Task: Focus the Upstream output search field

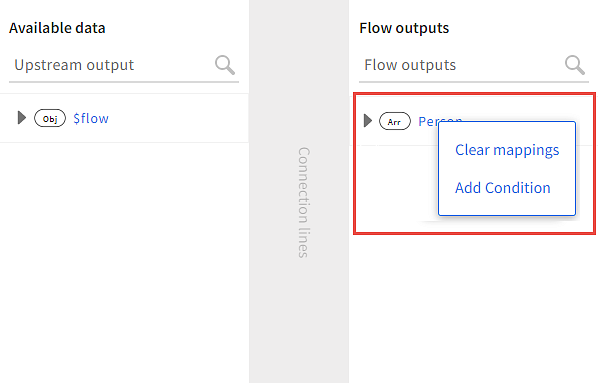Action: tap(111, 65)
